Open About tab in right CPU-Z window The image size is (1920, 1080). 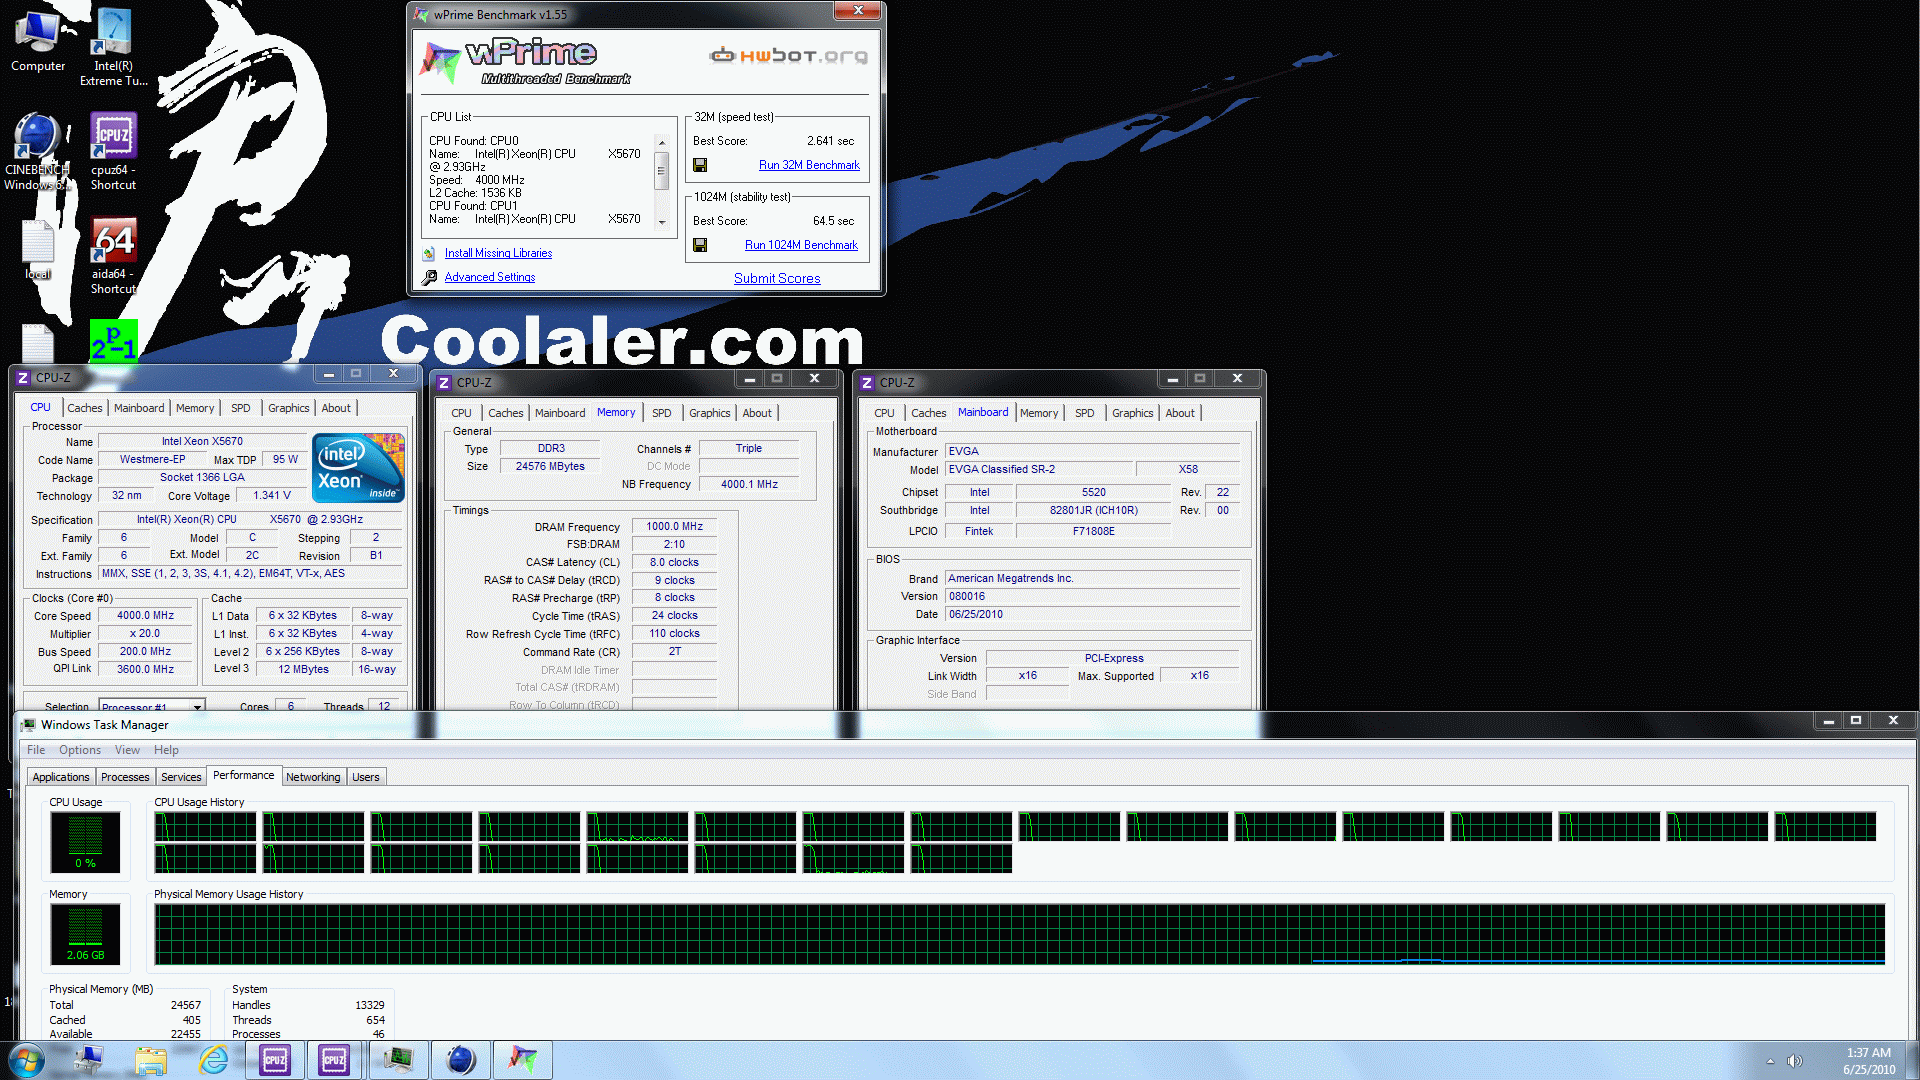point(1180,413)
